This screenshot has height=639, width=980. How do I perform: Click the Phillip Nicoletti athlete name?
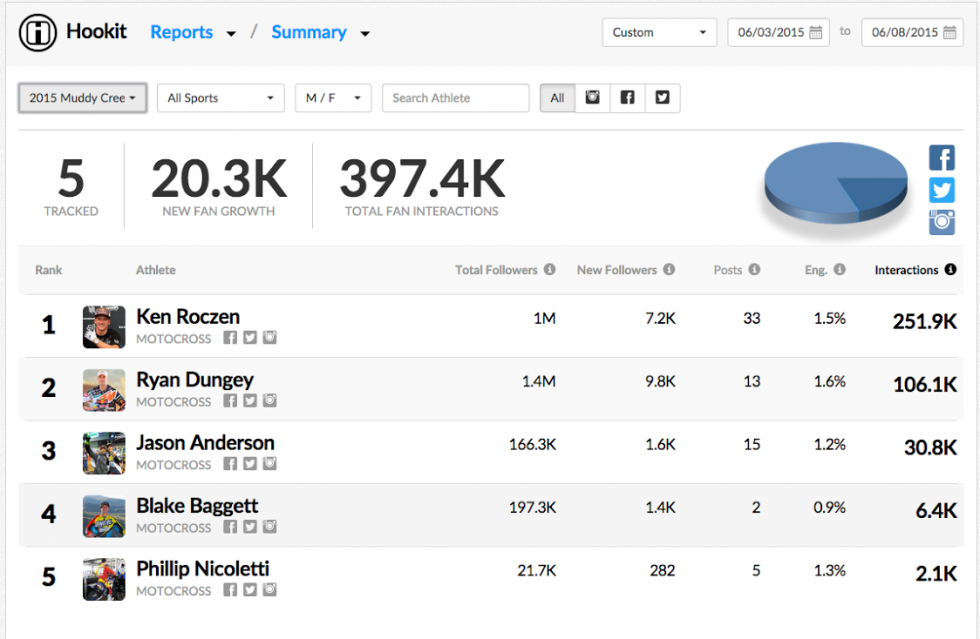coord(202,568)
